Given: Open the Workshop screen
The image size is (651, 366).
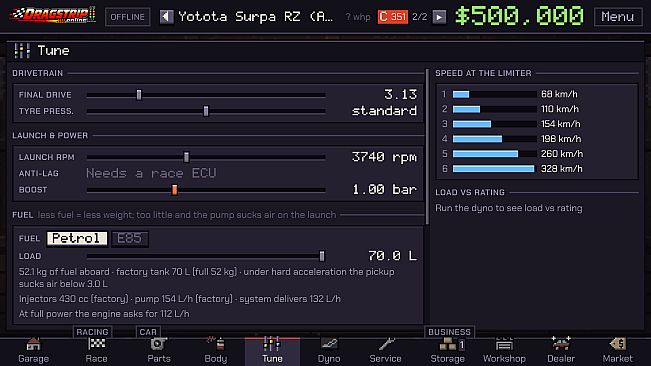Looking at the screenshot, I should click(504, 351).
